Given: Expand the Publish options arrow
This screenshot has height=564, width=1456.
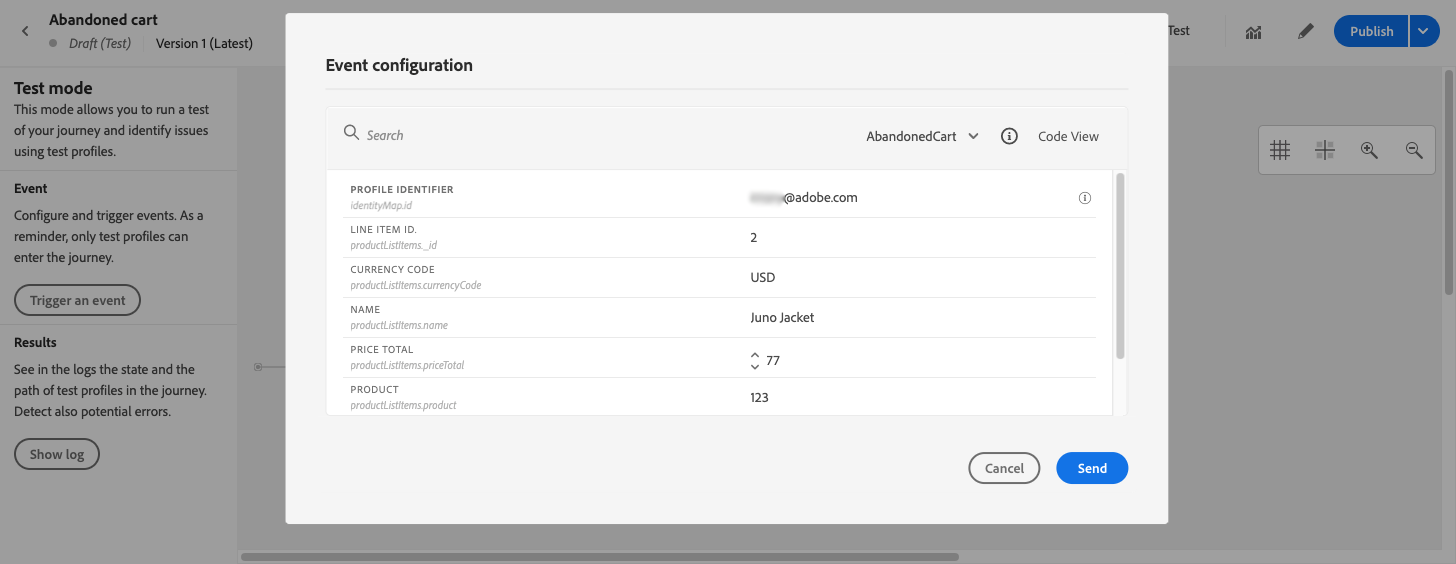Looking at the screenshot, I should point(1424,31).
